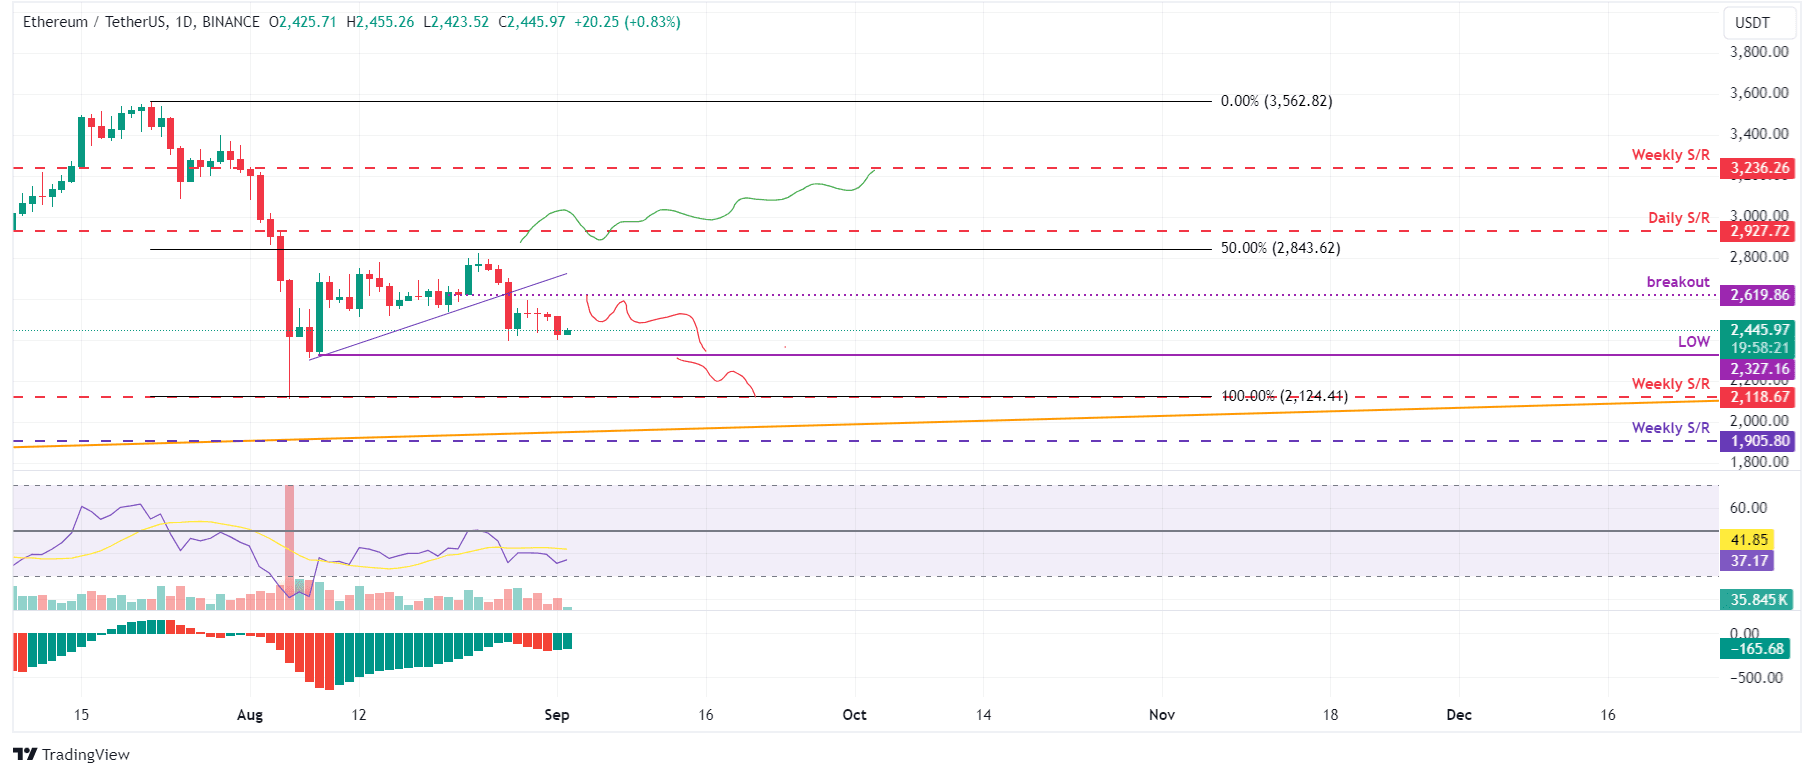
Task: Click the 2,118.67 Weekly S/R price tag
Action: [x=1757, y=397]
